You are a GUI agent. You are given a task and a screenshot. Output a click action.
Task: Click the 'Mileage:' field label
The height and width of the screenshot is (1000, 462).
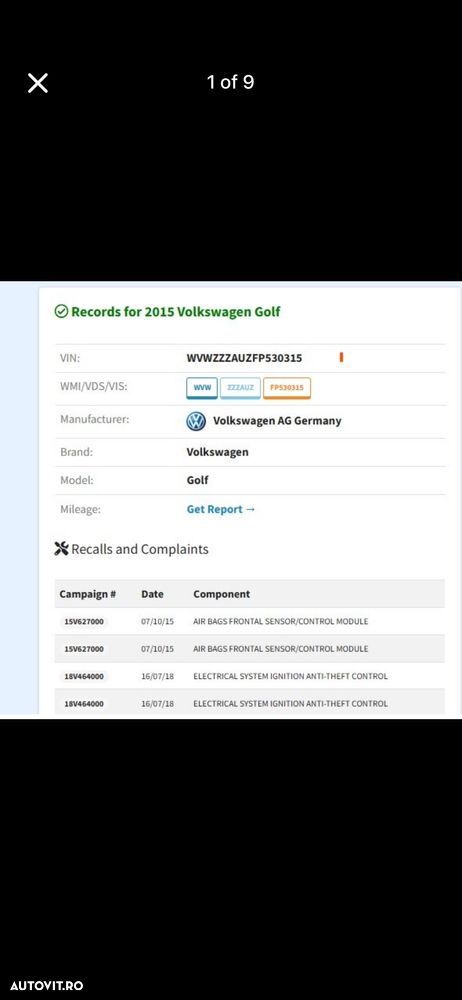point(80,510)
